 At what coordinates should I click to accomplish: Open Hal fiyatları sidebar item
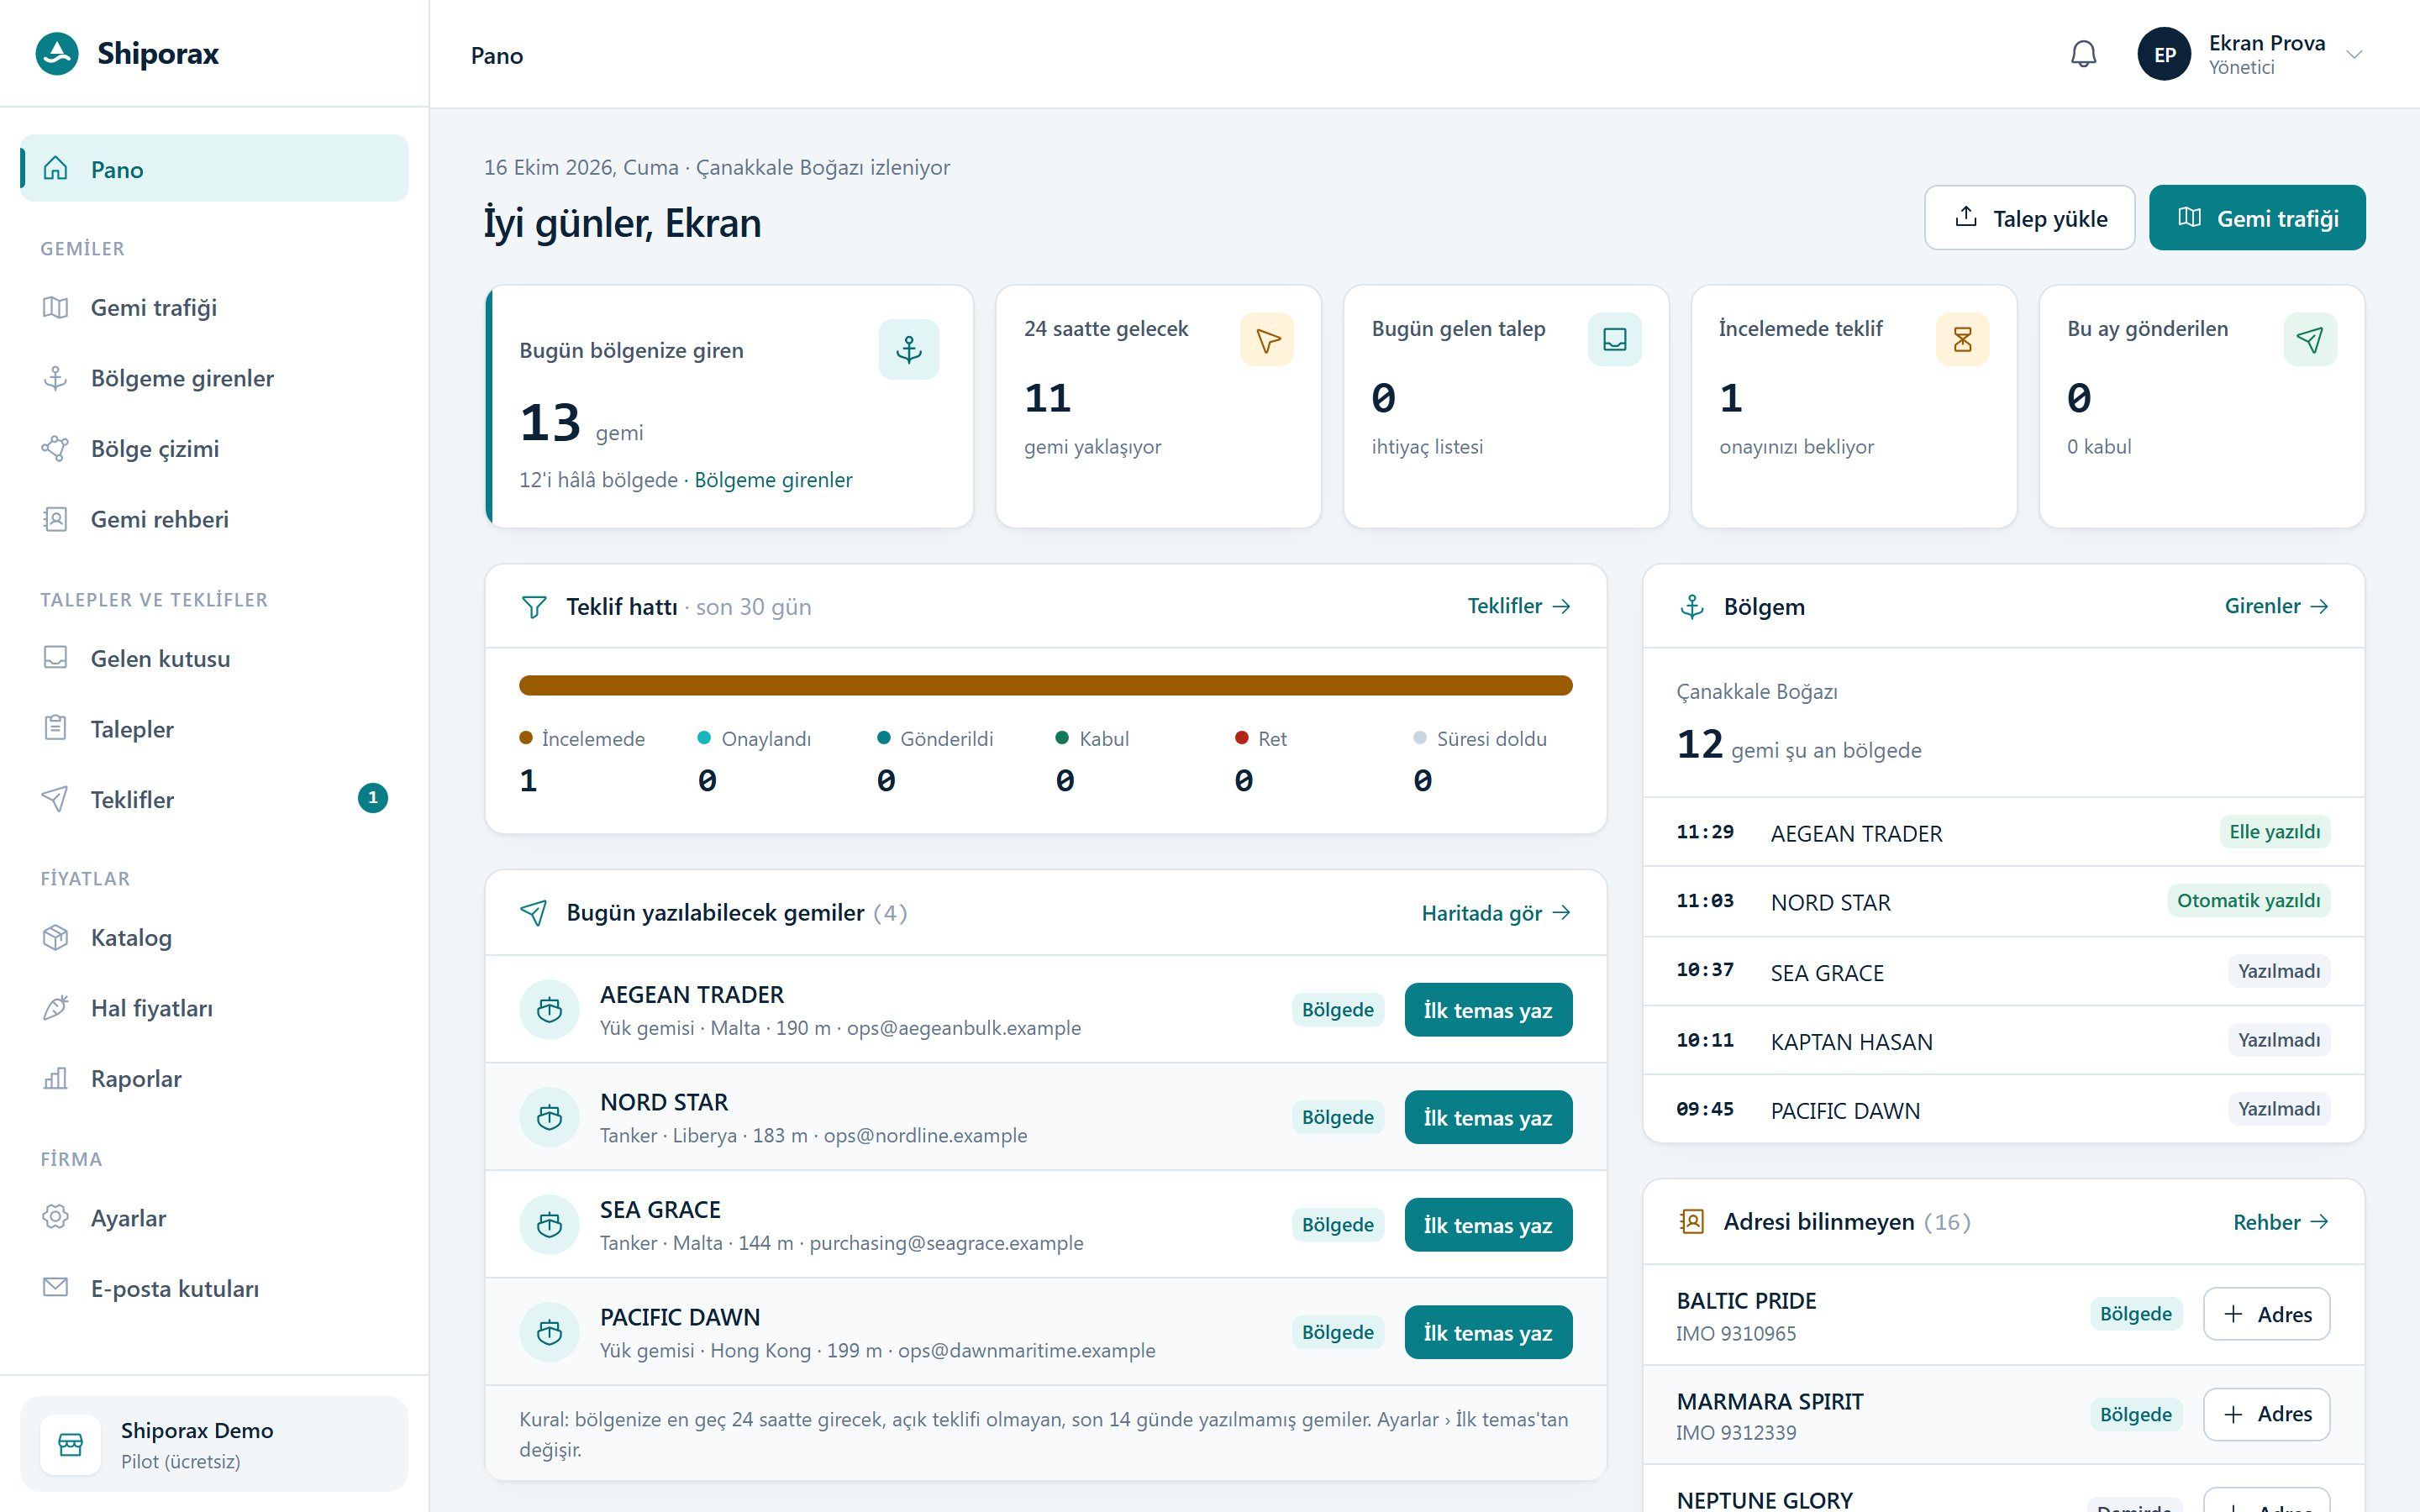[214, 1008]
